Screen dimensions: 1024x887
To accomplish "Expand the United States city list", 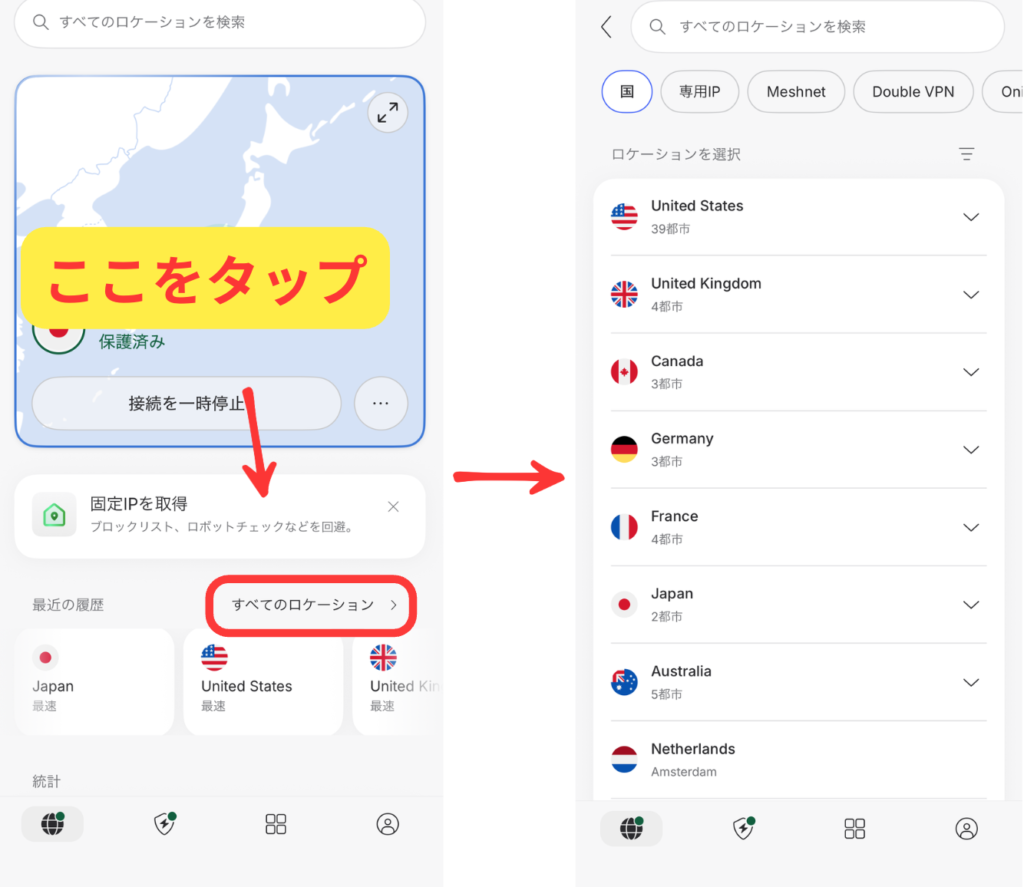I will click(970, 217).
